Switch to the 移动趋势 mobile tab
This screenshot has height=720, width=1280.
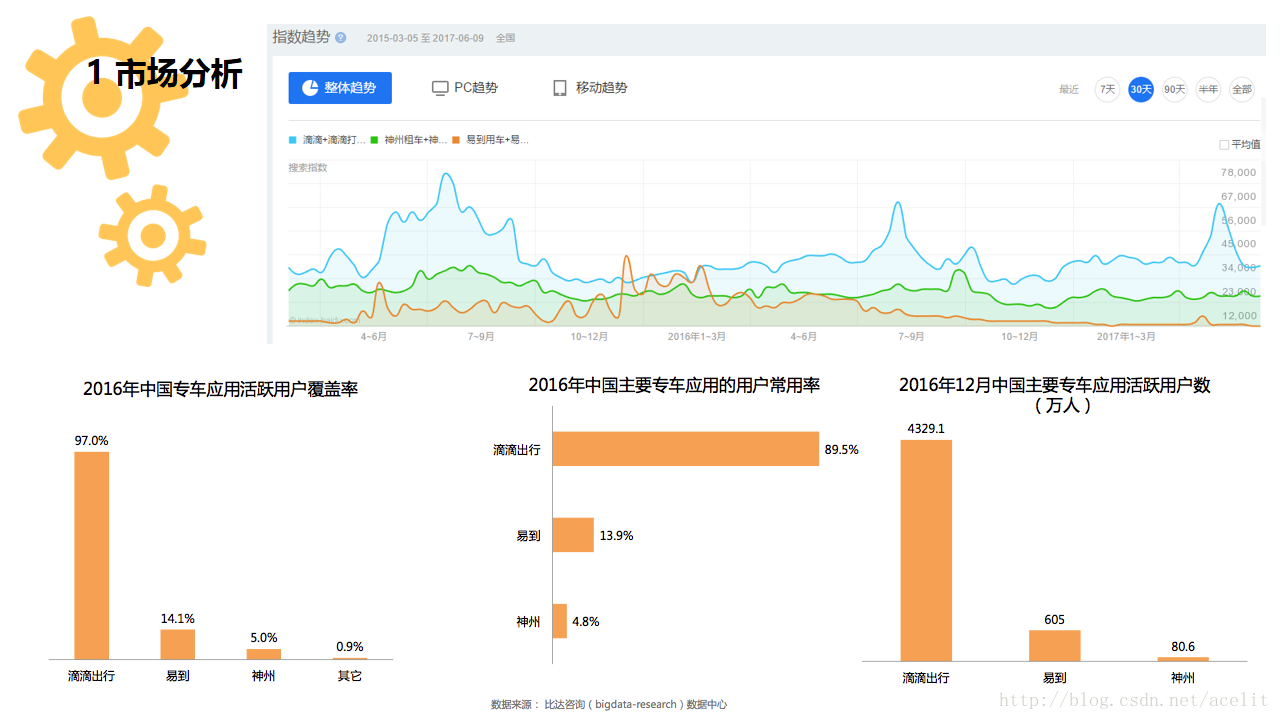[590, 88]
